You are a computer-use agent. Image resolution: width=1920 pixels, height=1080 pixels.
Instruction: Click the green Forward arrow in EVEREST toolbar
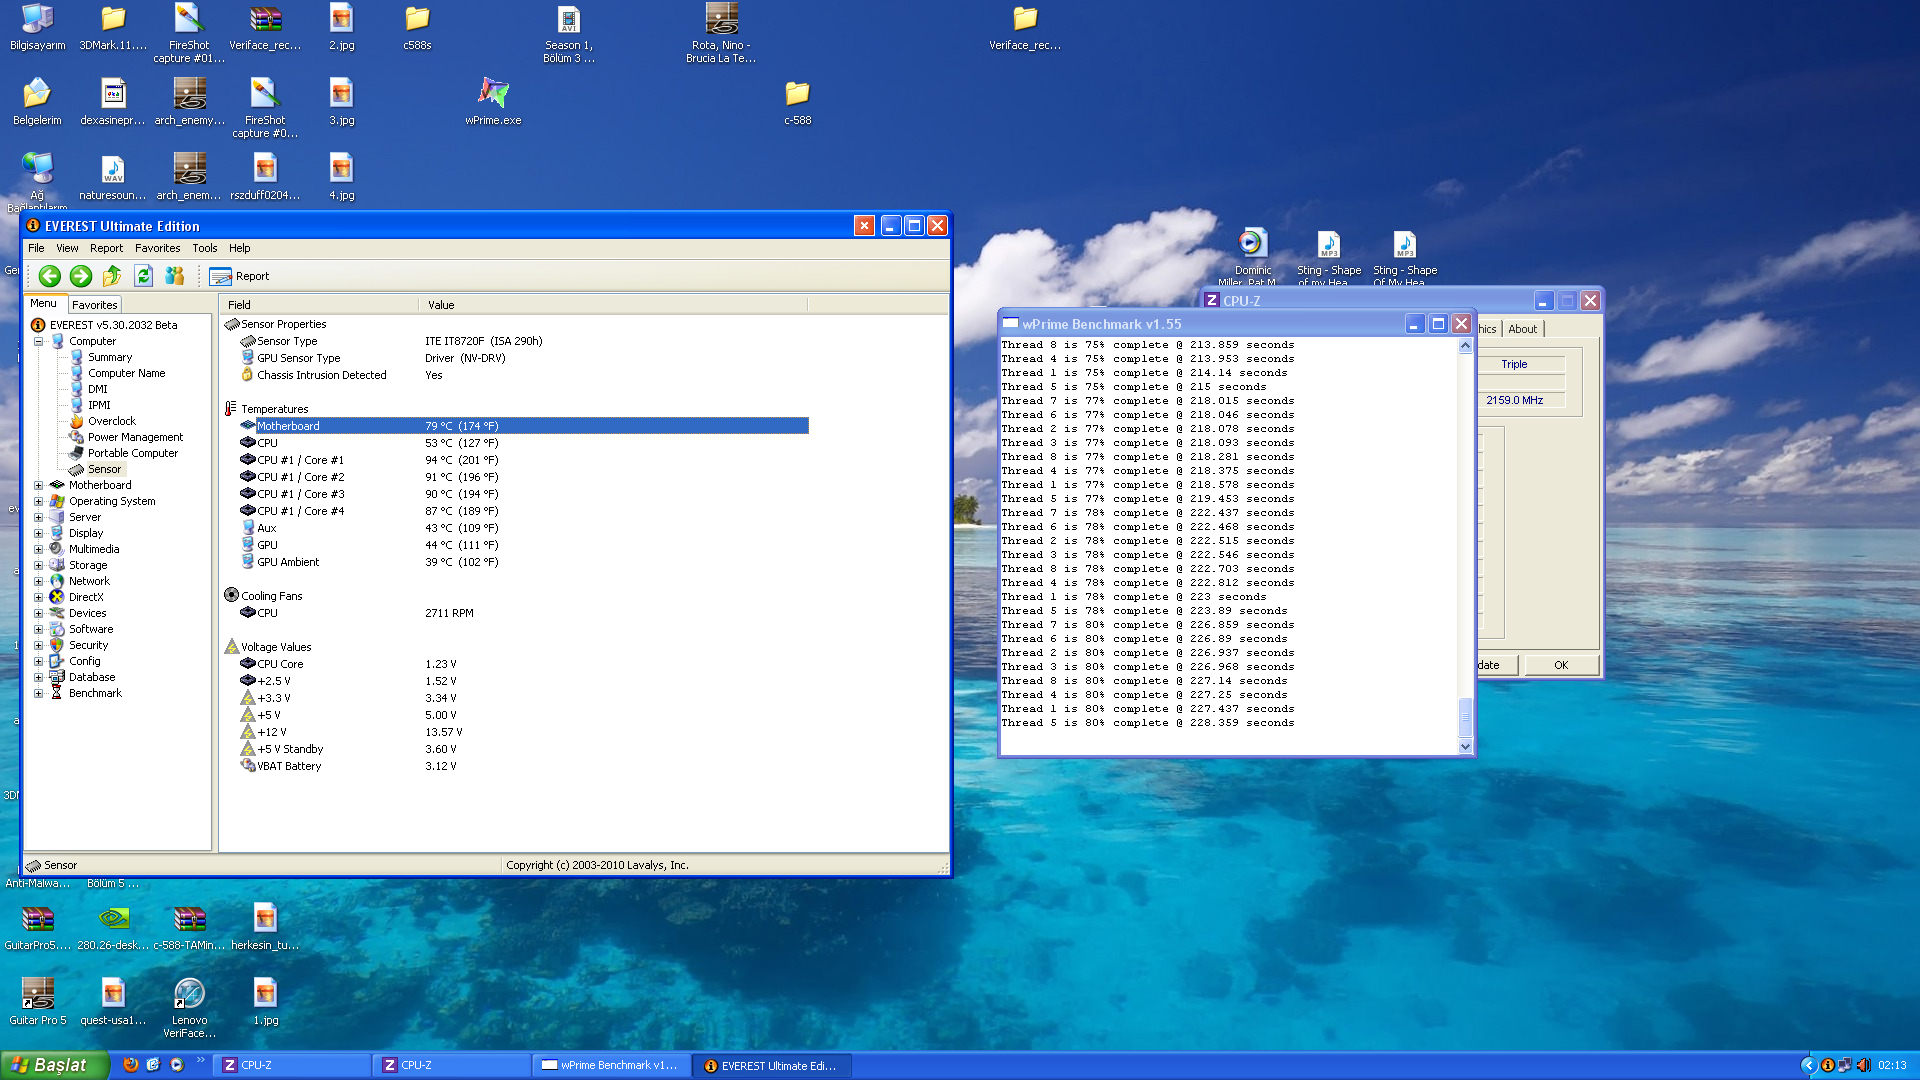[81, 276]
